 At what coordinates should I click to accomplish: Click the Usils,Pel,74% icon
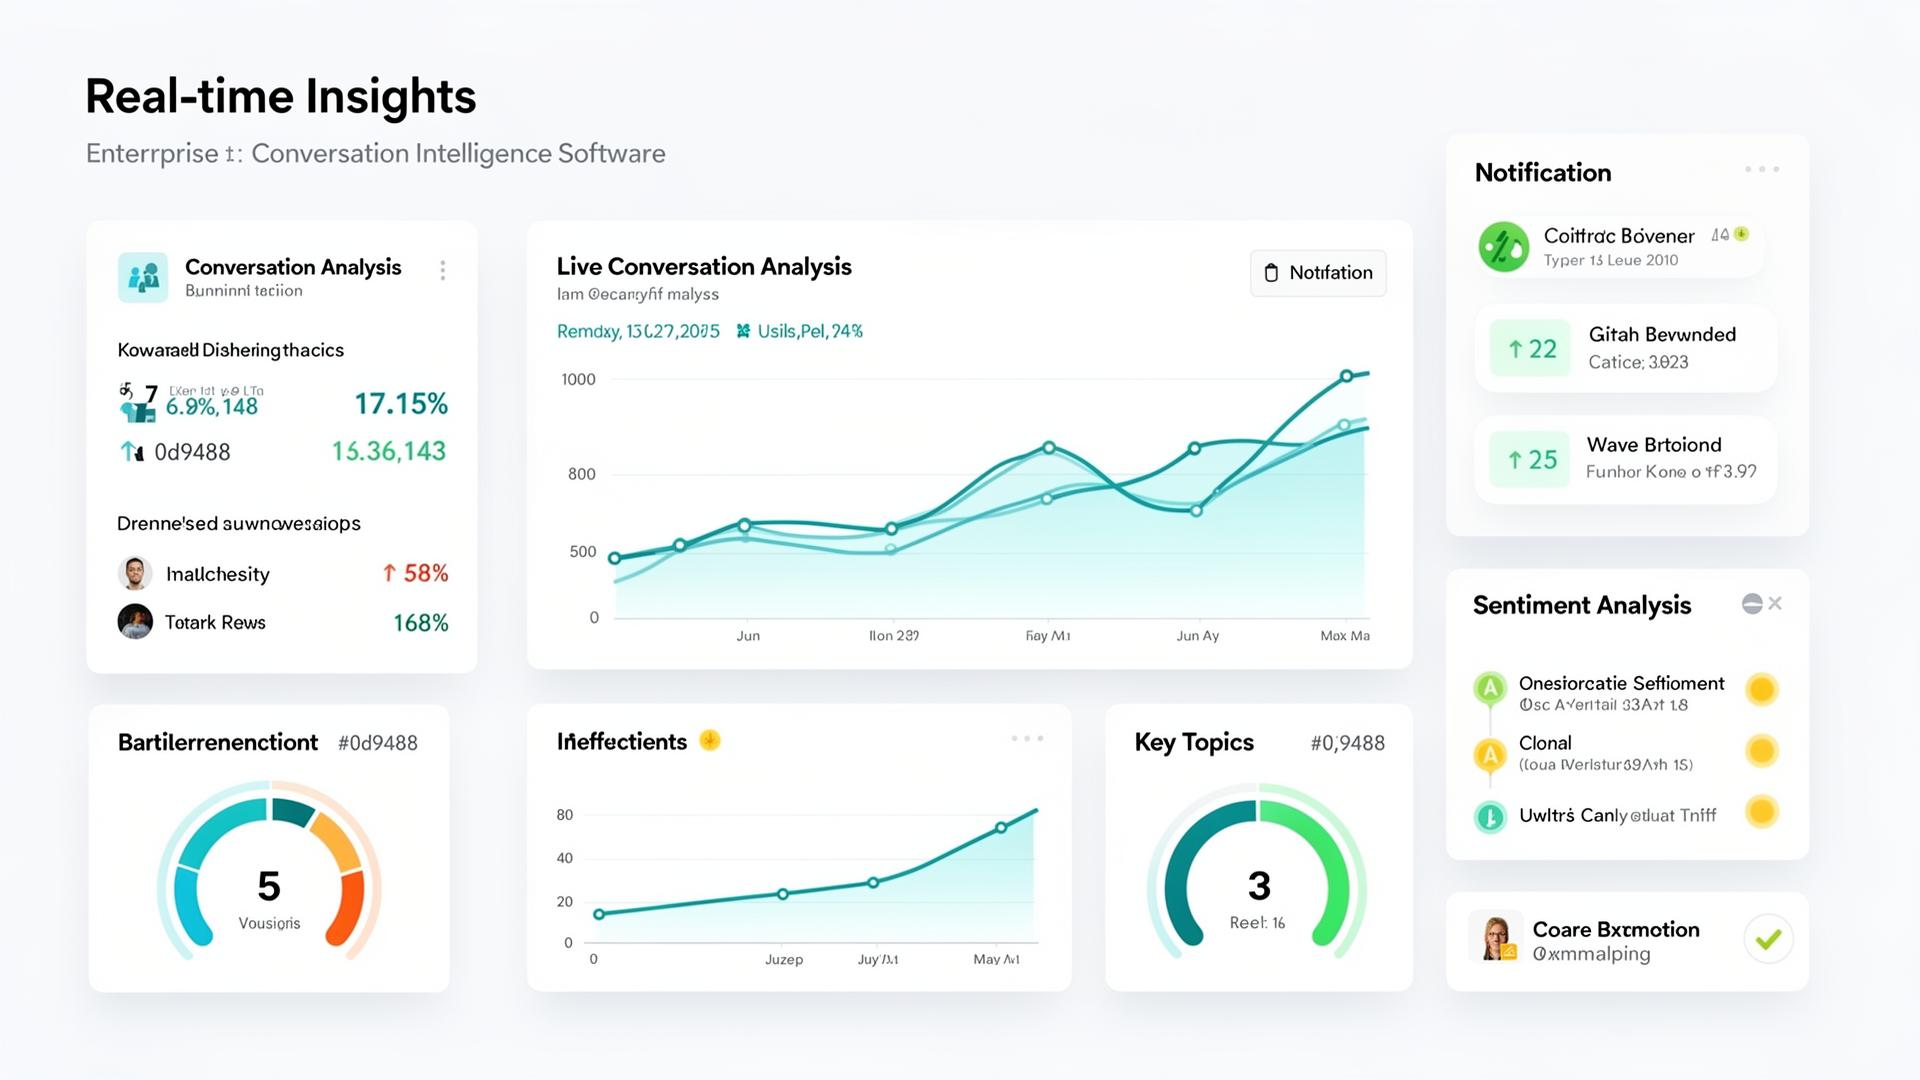[x=743, y=331]
